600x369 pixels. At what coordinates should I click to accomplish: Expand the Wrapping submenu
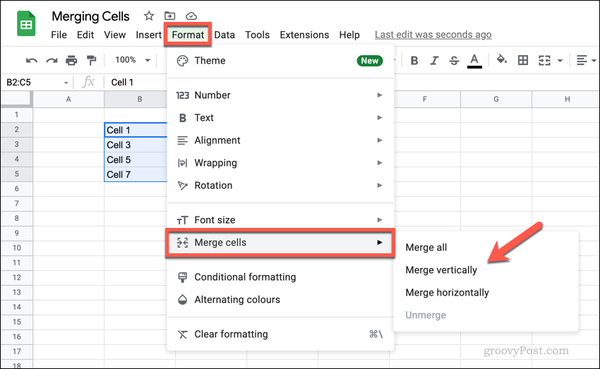pyautogui.click(x=280, y=163)
